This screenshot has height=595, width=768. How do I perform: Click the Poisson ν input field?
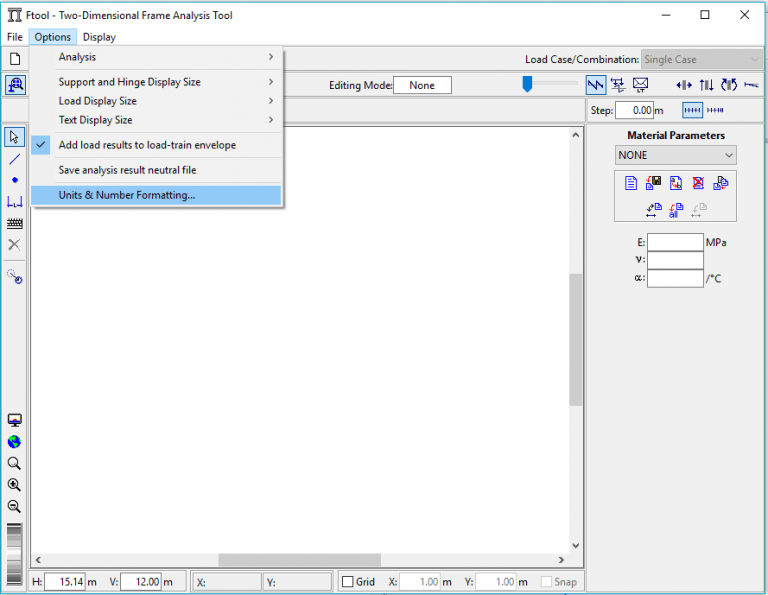[x=675, y=260]
